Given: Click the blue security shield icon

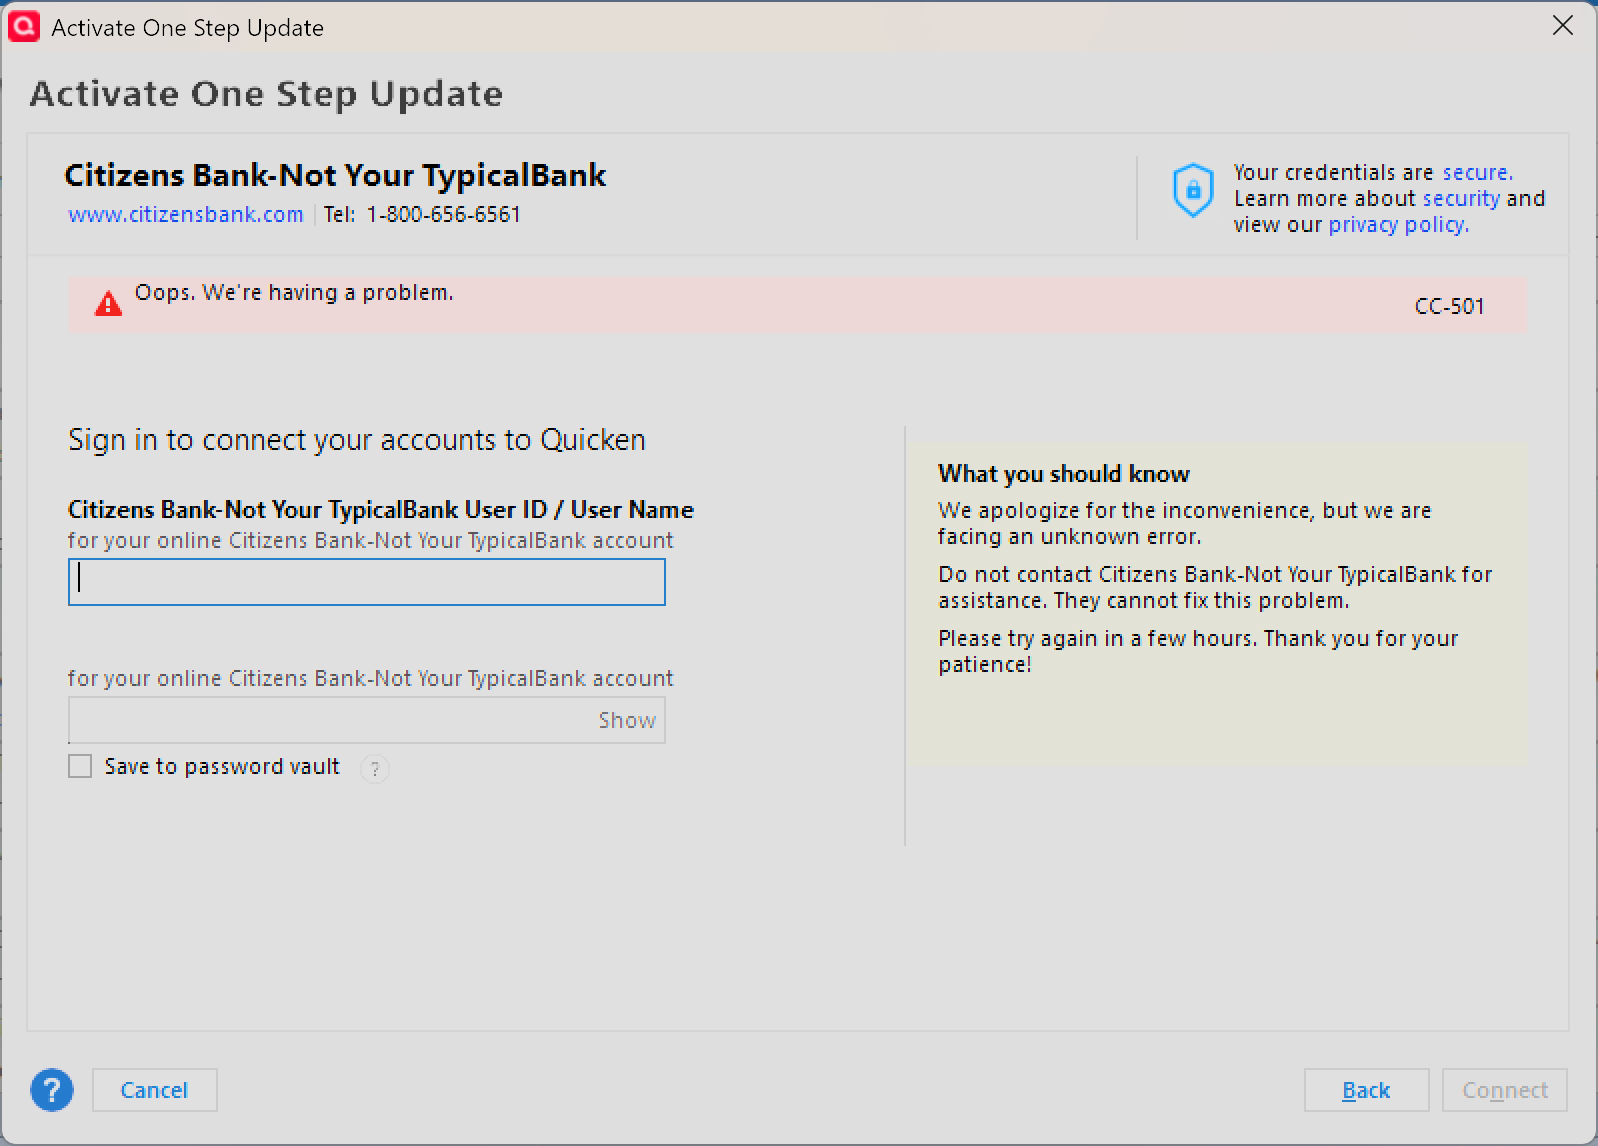Looking at the screenshot, I should point(1193,190).
